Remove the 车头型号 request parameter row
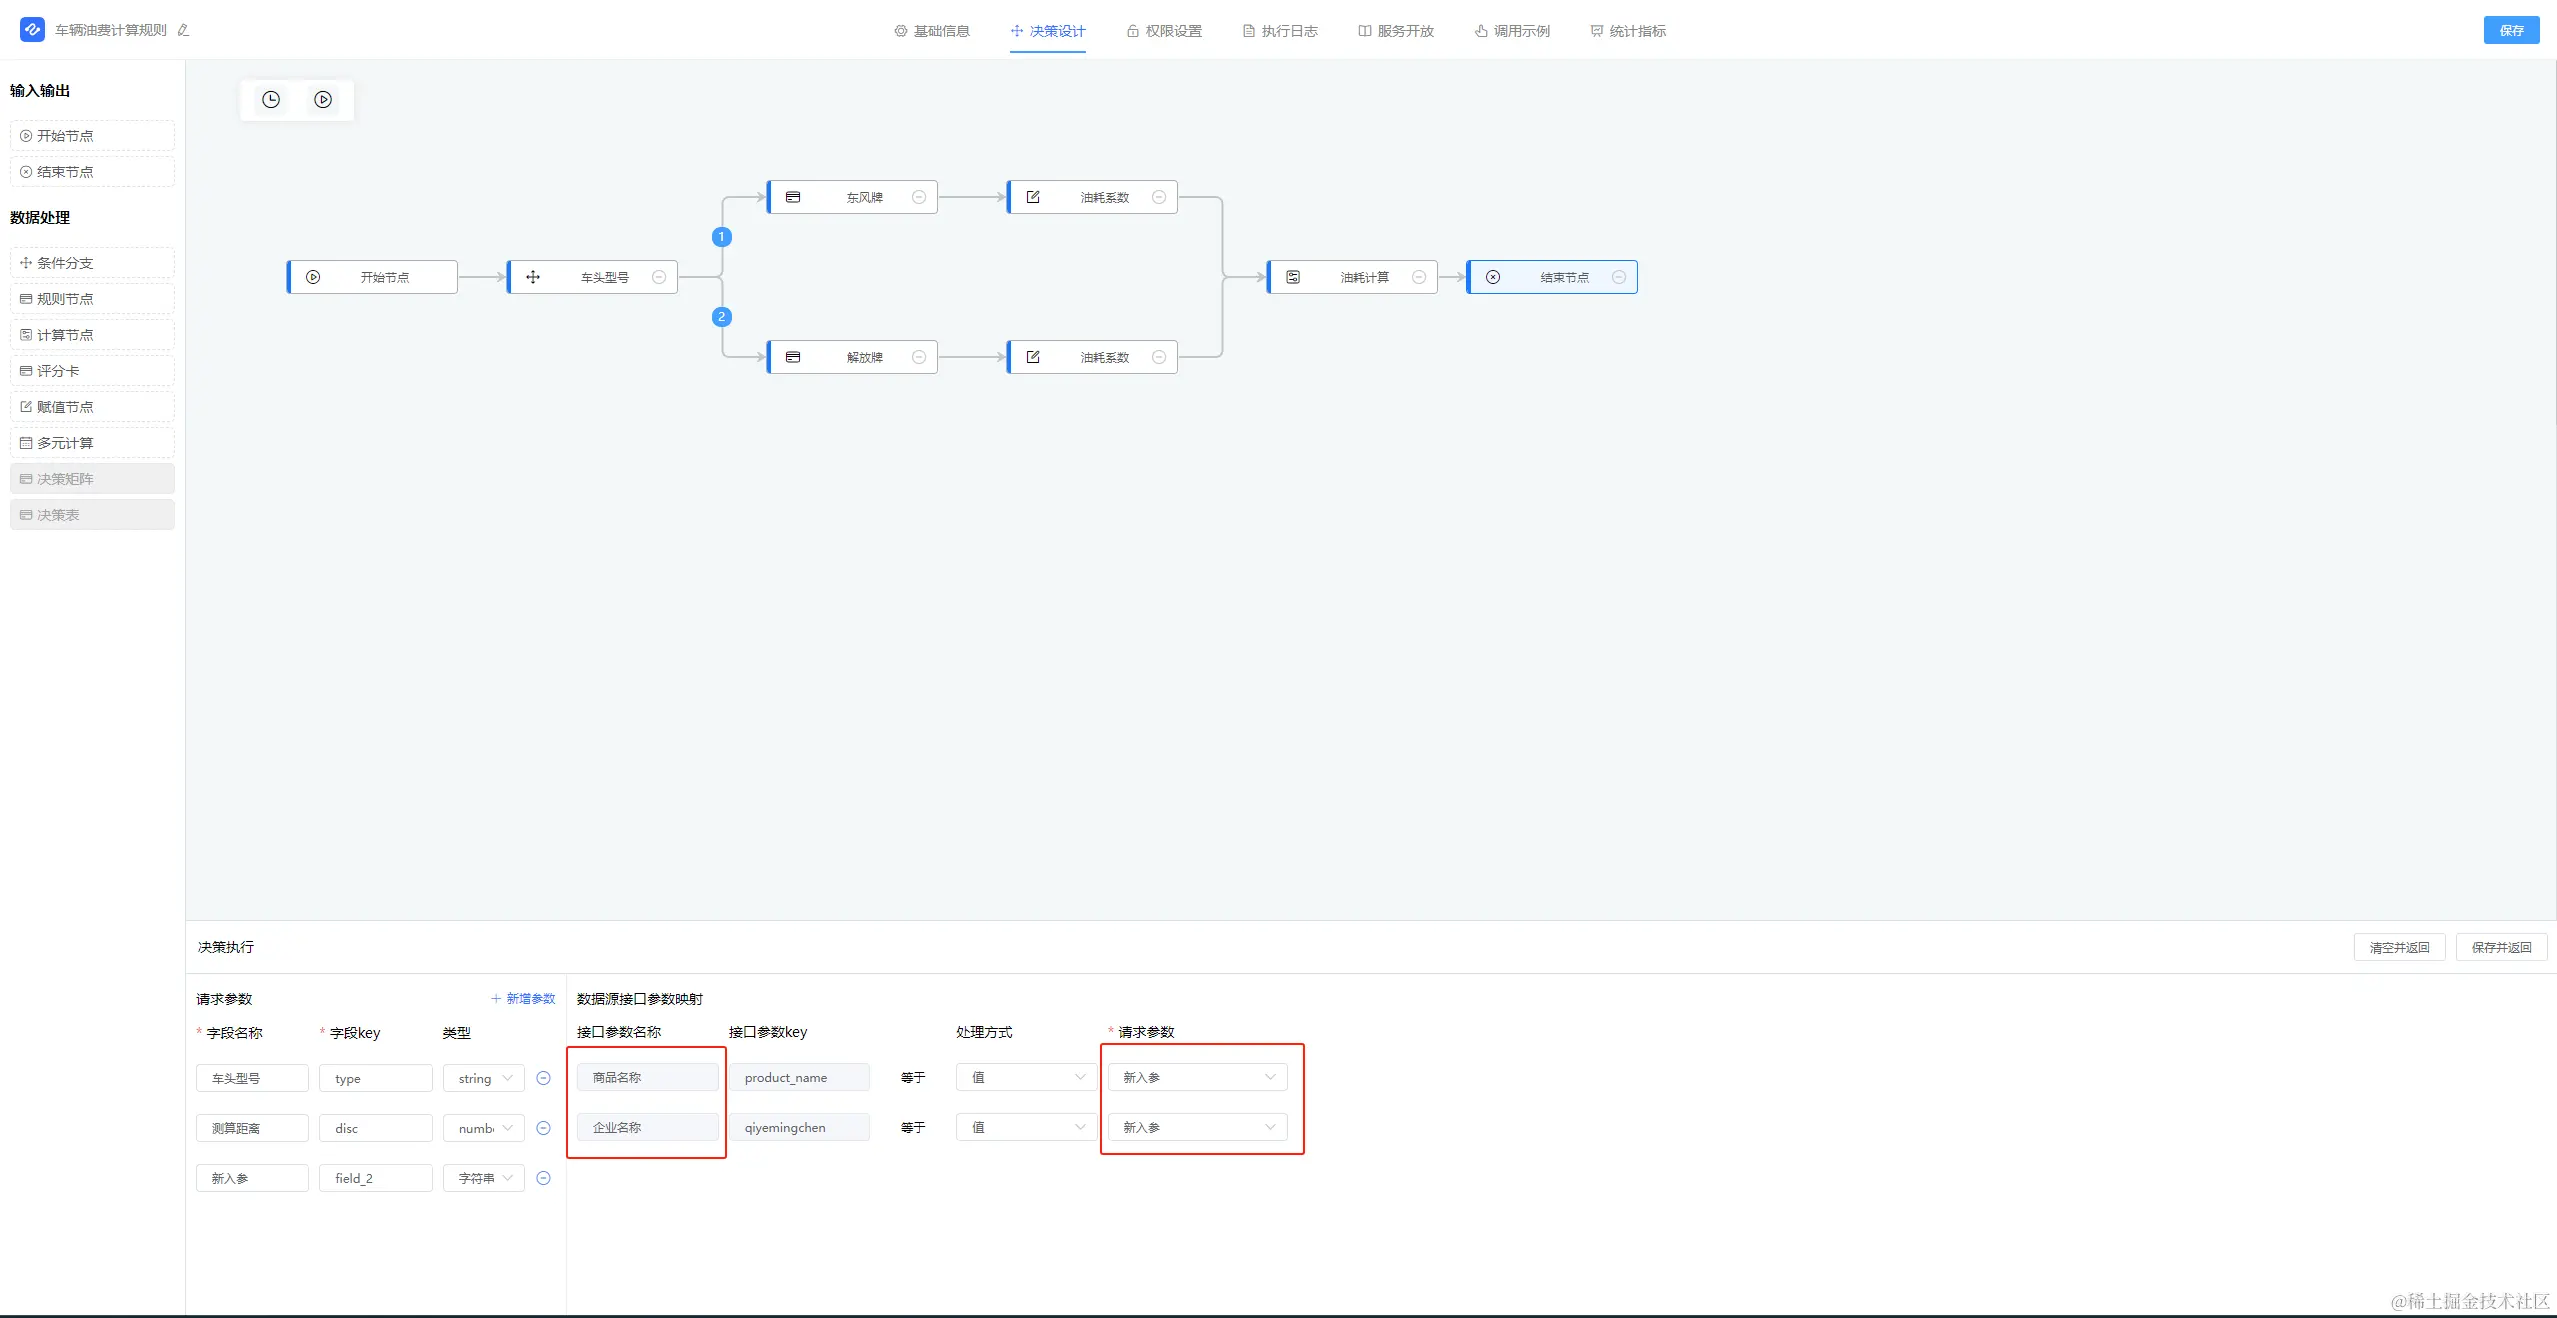 [544, 1078]
